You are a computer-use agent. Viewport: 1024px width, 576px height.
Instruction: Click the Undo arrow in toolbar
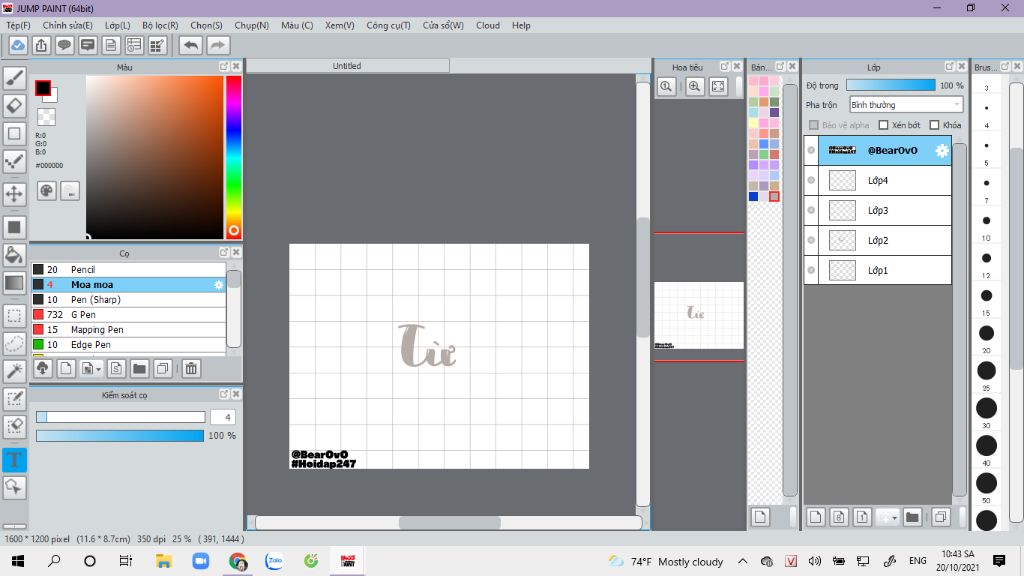(x=191, y=45)
